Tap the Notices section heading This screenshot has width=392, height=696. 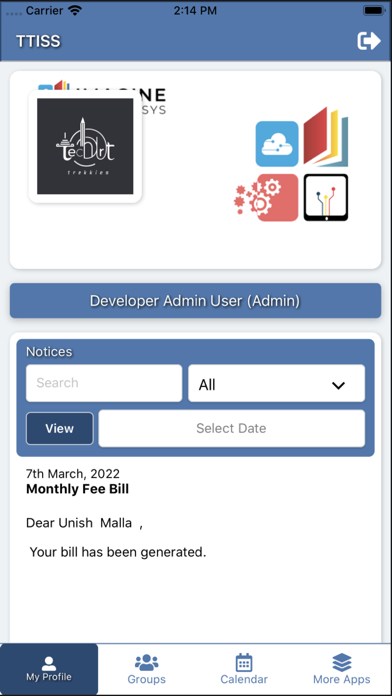[x=49, y=352]
